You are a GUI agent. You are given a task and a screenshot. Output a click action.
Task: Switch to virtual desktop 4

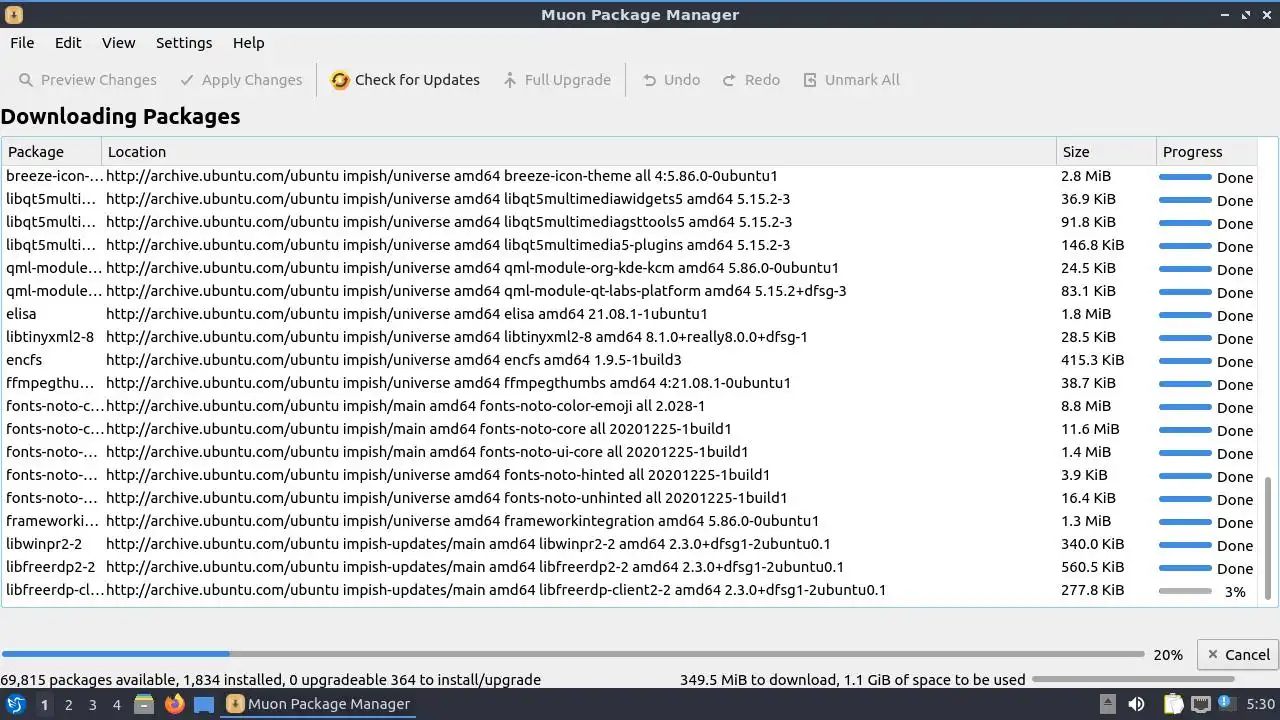coord(116,704)
